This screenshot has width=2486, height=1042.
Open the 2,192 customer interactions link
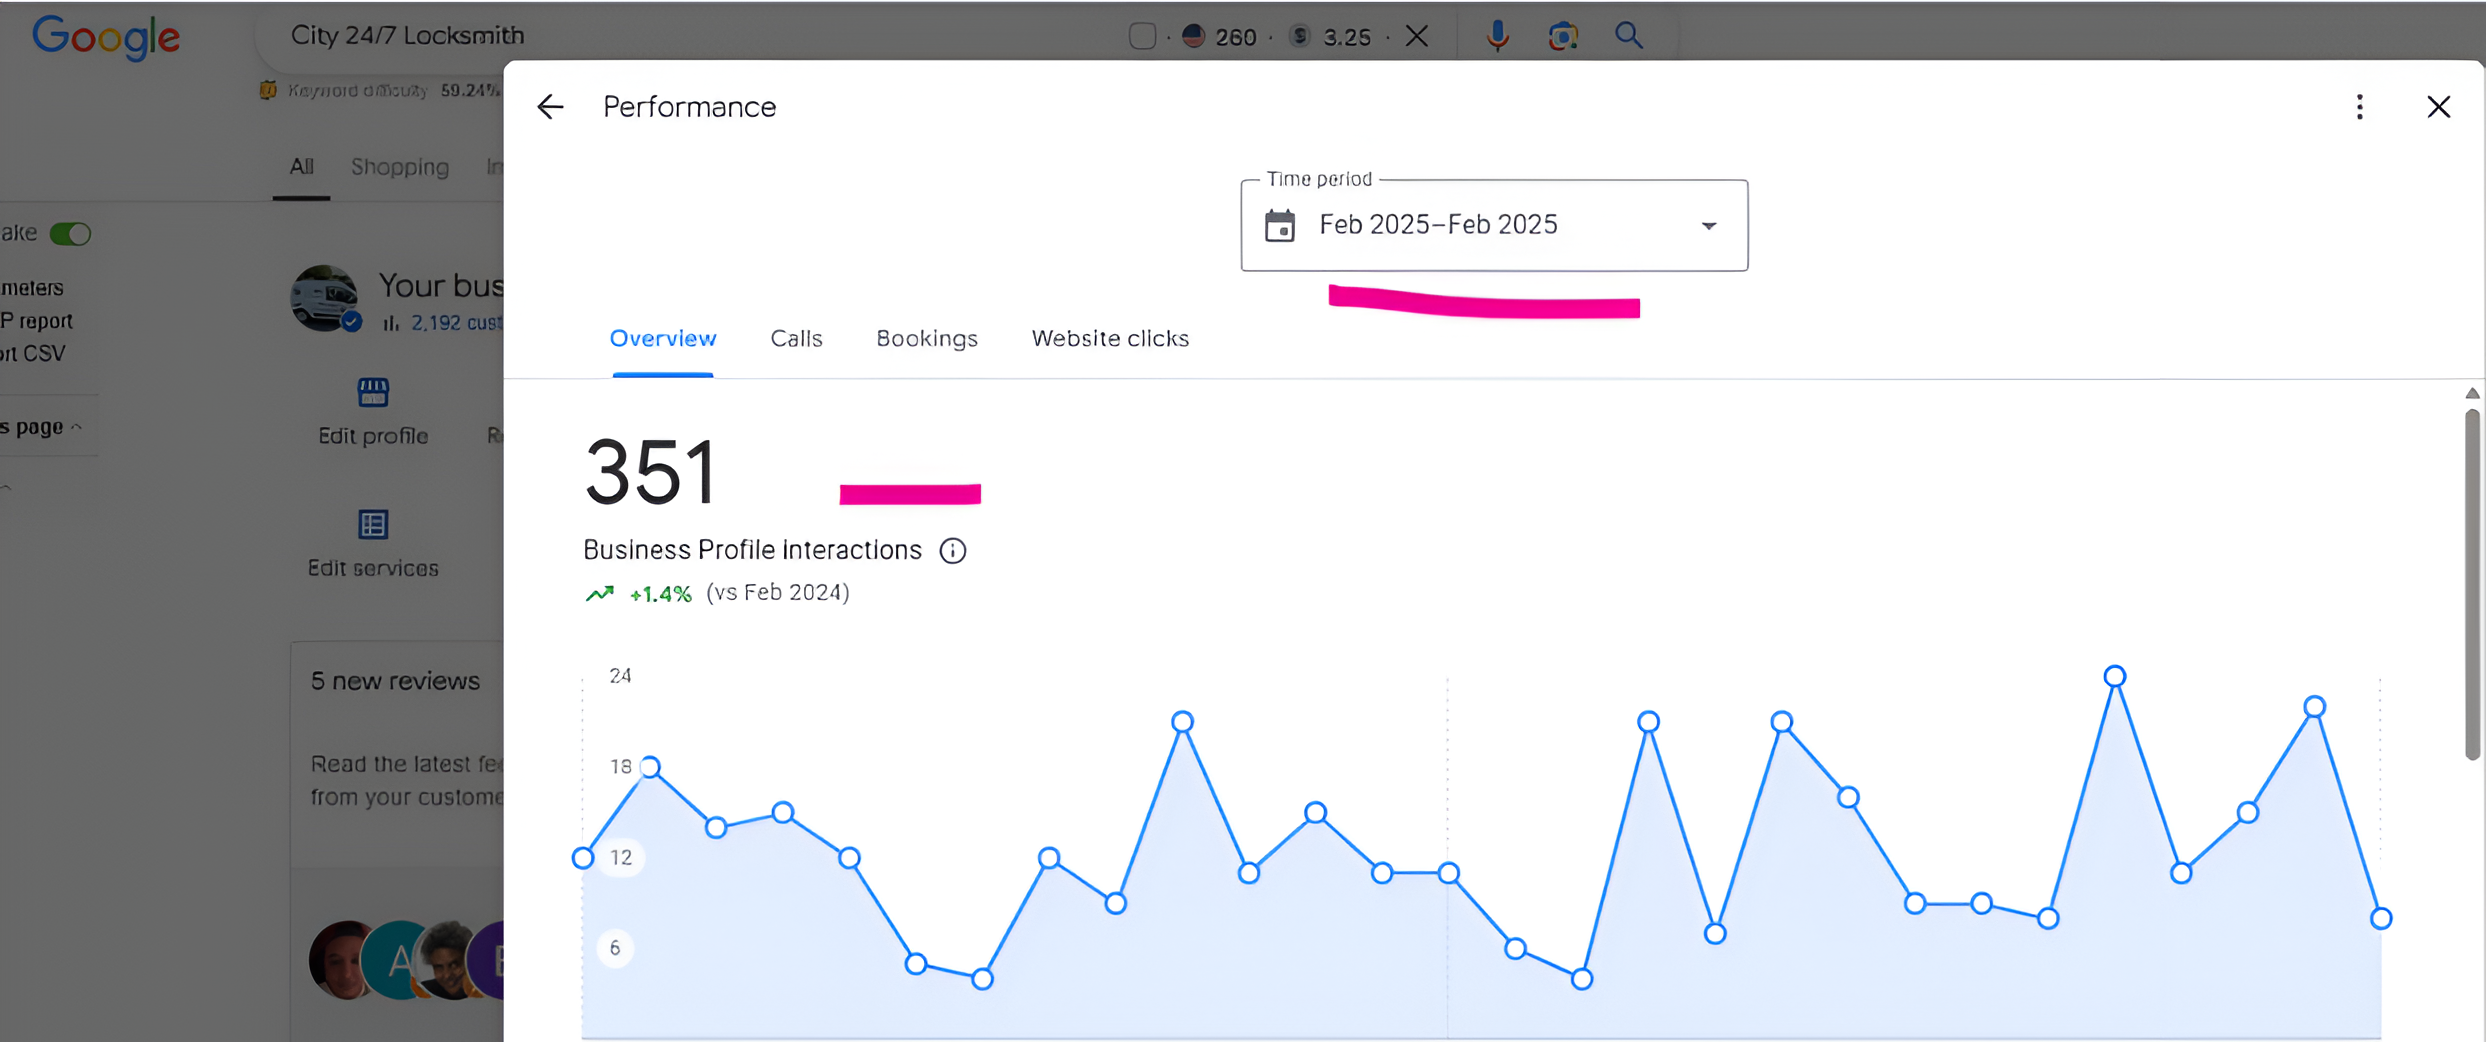pos(457,323)
